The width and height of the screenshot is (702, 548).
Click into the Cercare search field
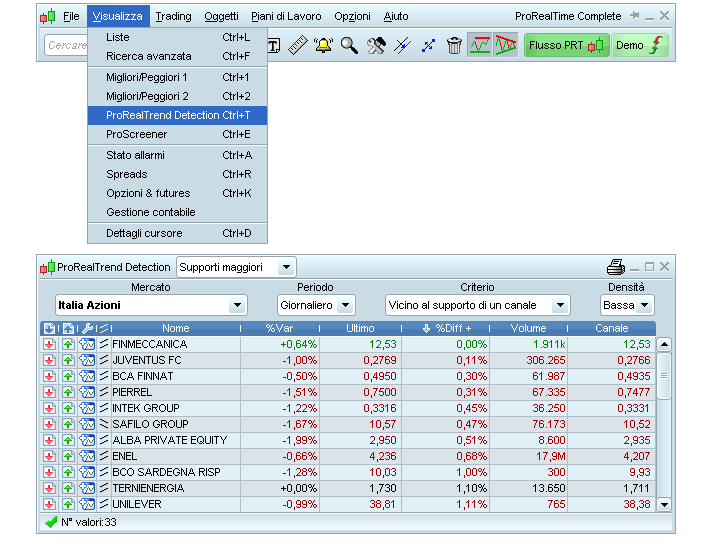pyautogui.click(x=66, y=45)
